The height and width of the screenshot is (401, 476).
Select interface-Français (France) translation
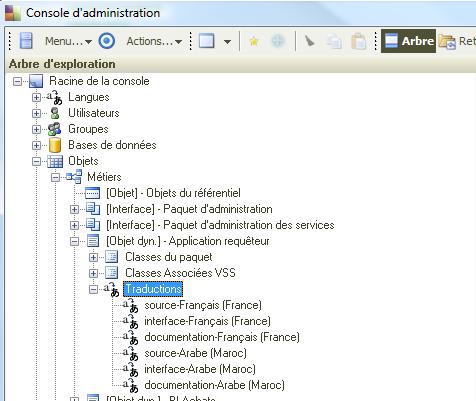tap(207, 321)
